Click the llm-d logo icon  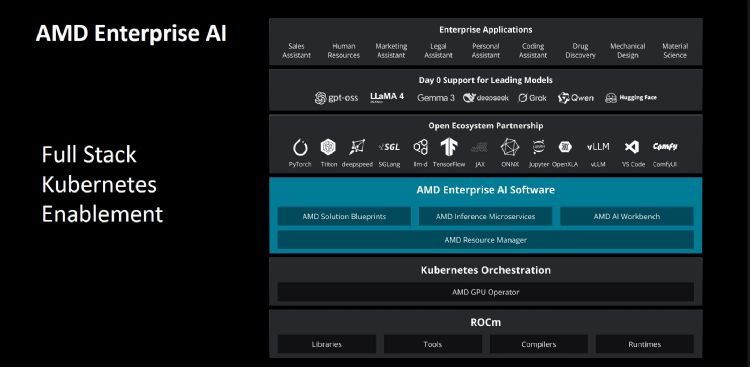point(421,147)
